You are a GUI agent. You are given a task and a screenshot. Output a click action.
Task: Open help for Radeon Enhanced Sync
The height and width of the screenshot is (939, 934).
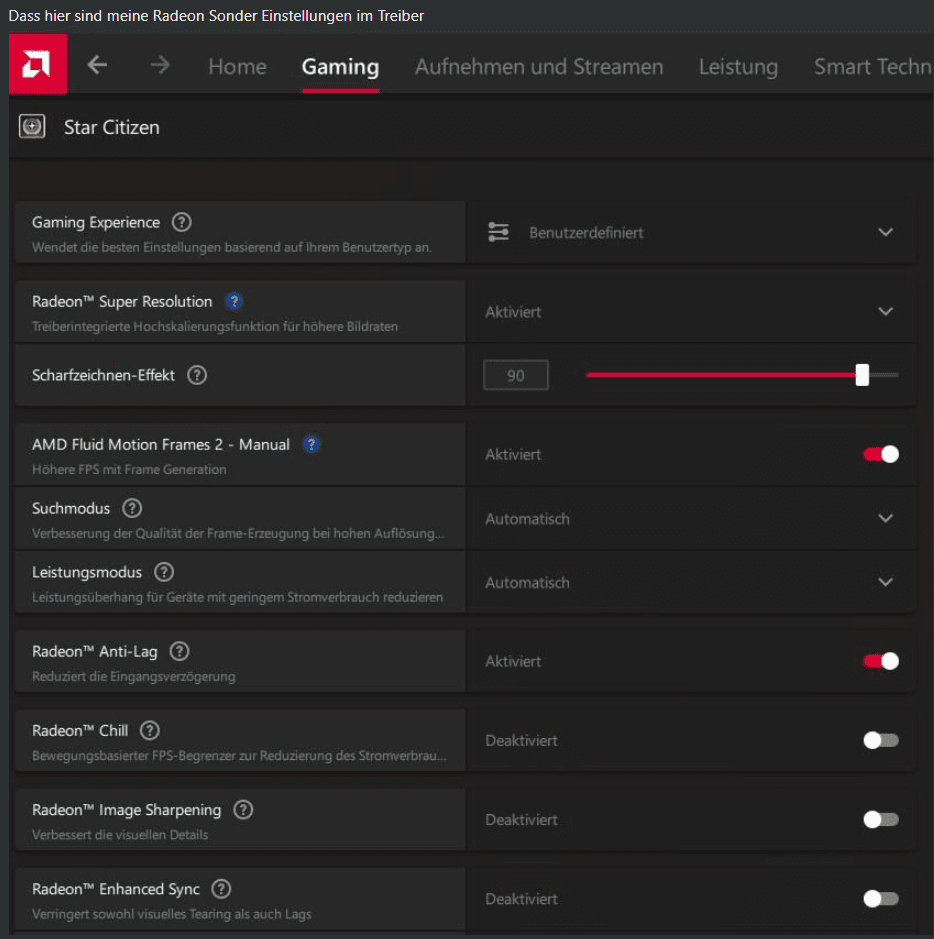point(222,889)
